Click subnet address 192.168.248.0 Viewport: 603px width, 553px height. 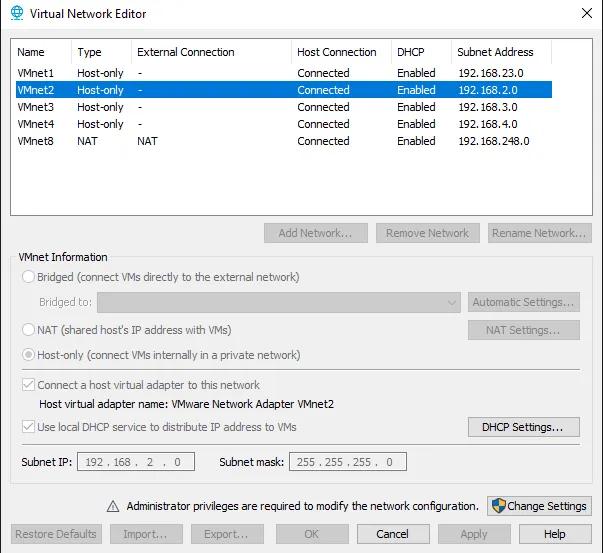tap(494, 141)
